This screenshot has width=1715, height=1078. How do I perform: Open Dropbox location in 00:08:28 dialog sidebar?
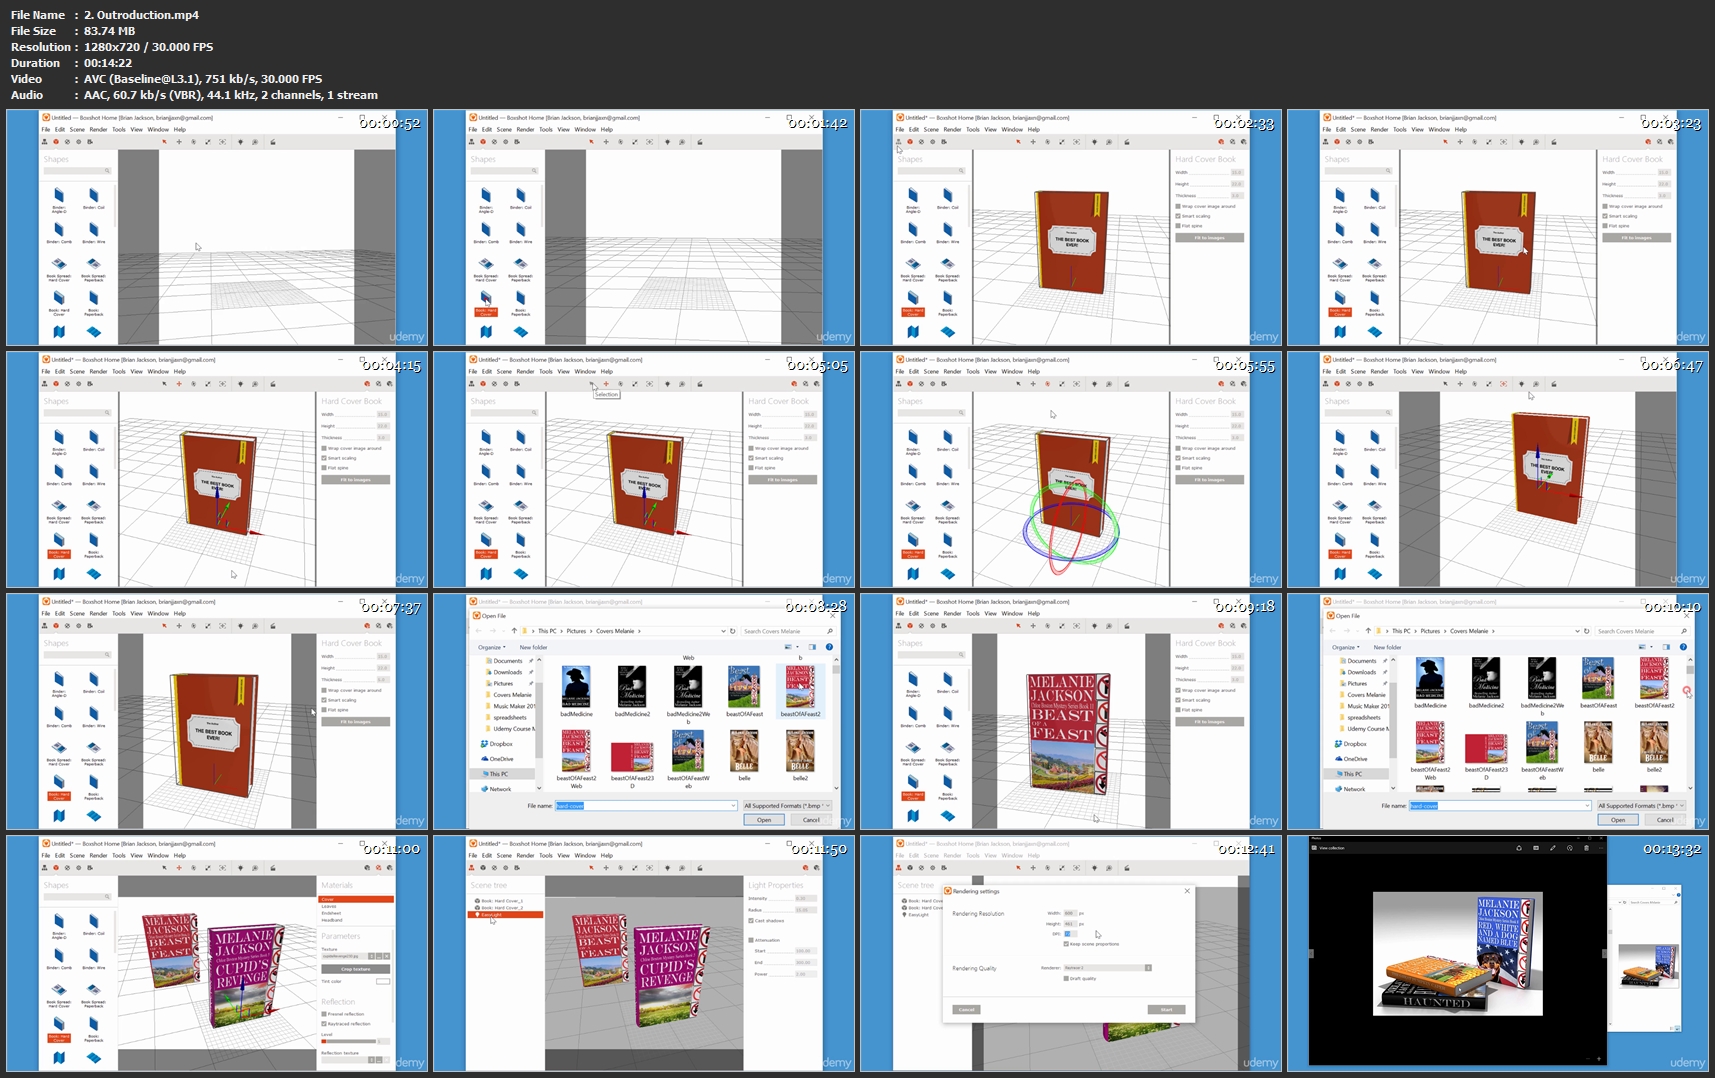click(497, 744)
